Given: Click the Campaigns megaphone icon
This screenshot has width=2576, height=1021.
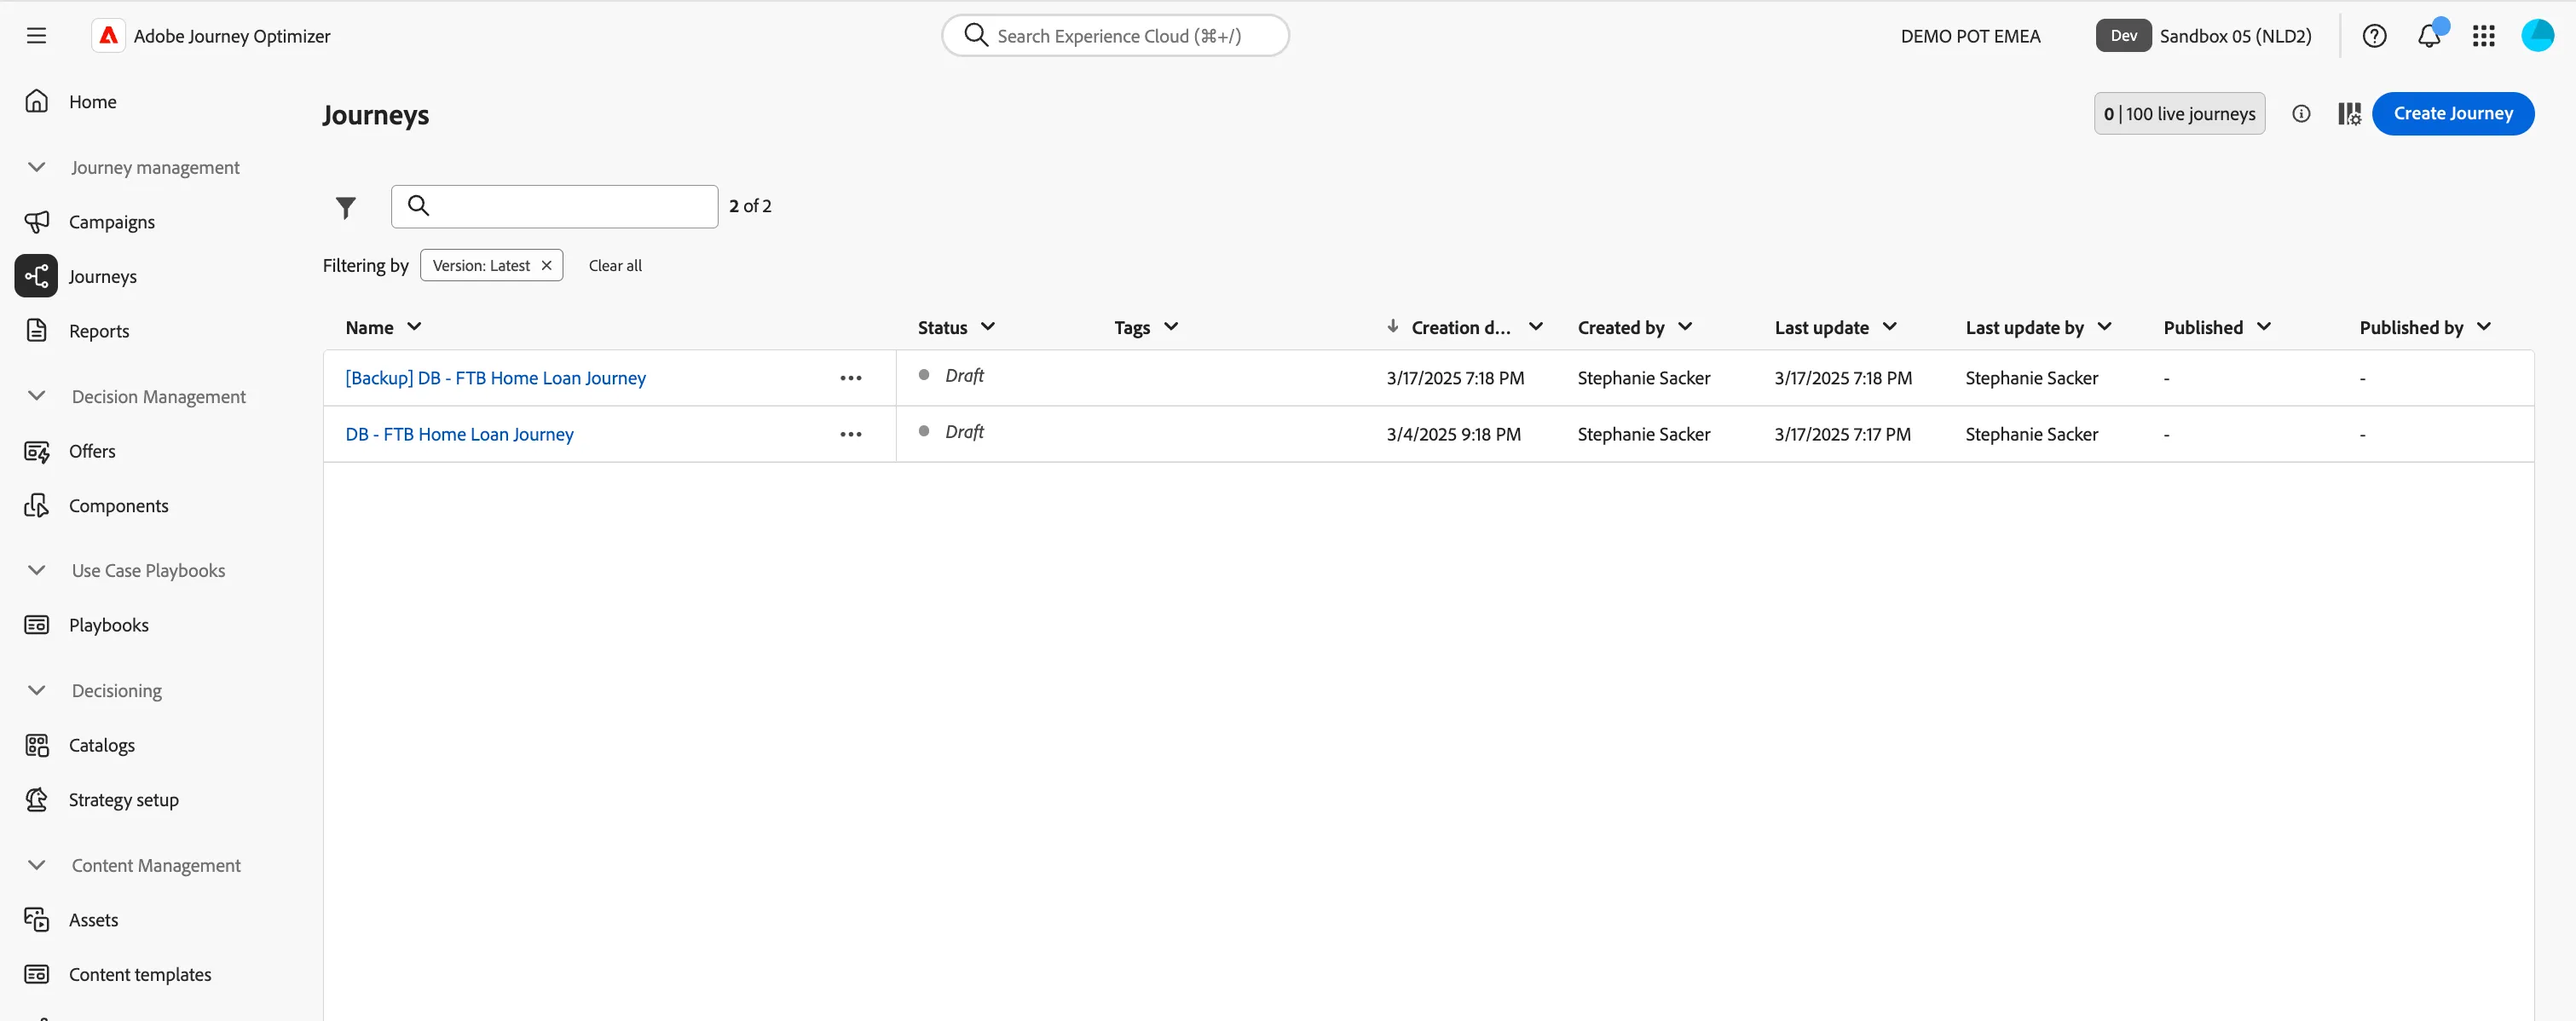Looking at the screenshot, I should pos(37,222).
